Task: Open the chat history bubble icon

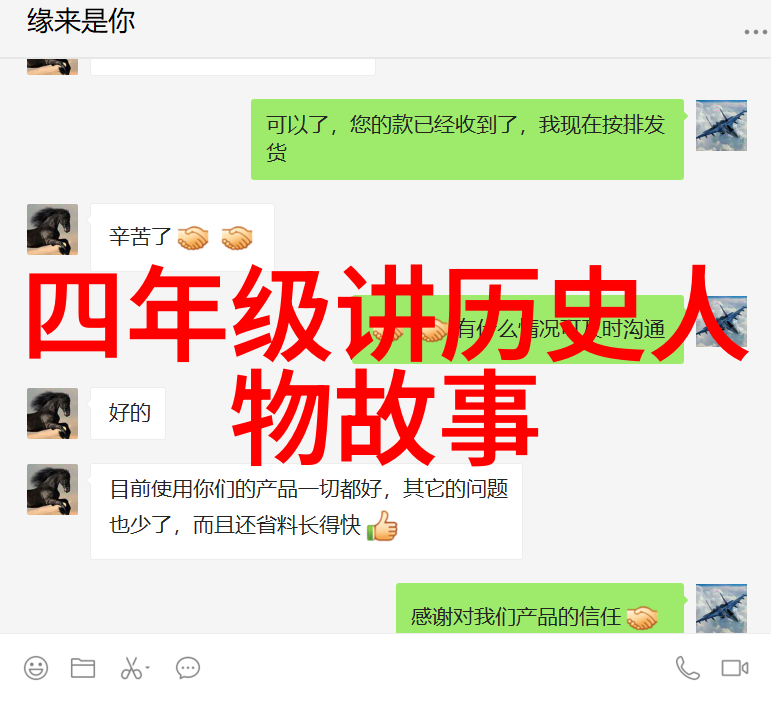Action: click(x=188, y=668)
